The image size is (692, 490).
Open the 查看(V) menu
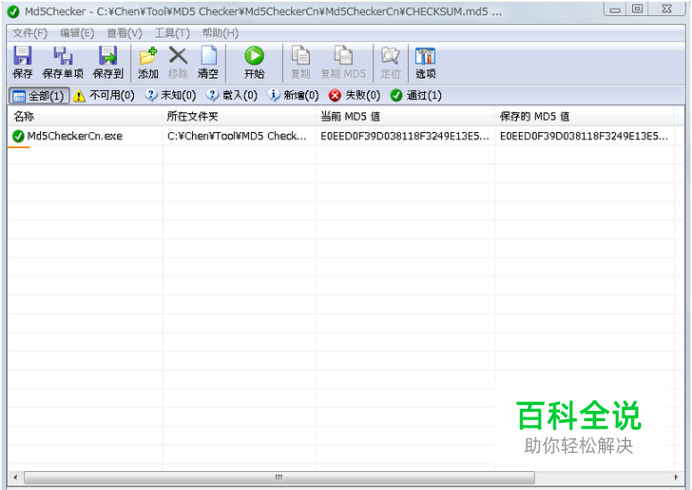(x=124, y=33)
